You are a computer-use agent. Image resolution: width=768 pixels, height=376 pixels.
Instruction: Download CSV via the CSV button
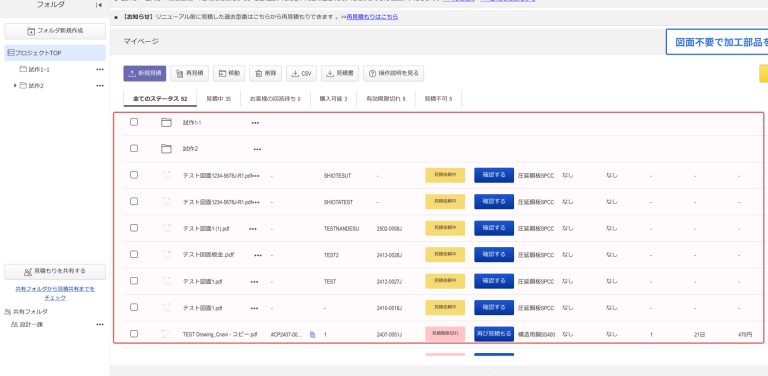(x=301, y=73)
